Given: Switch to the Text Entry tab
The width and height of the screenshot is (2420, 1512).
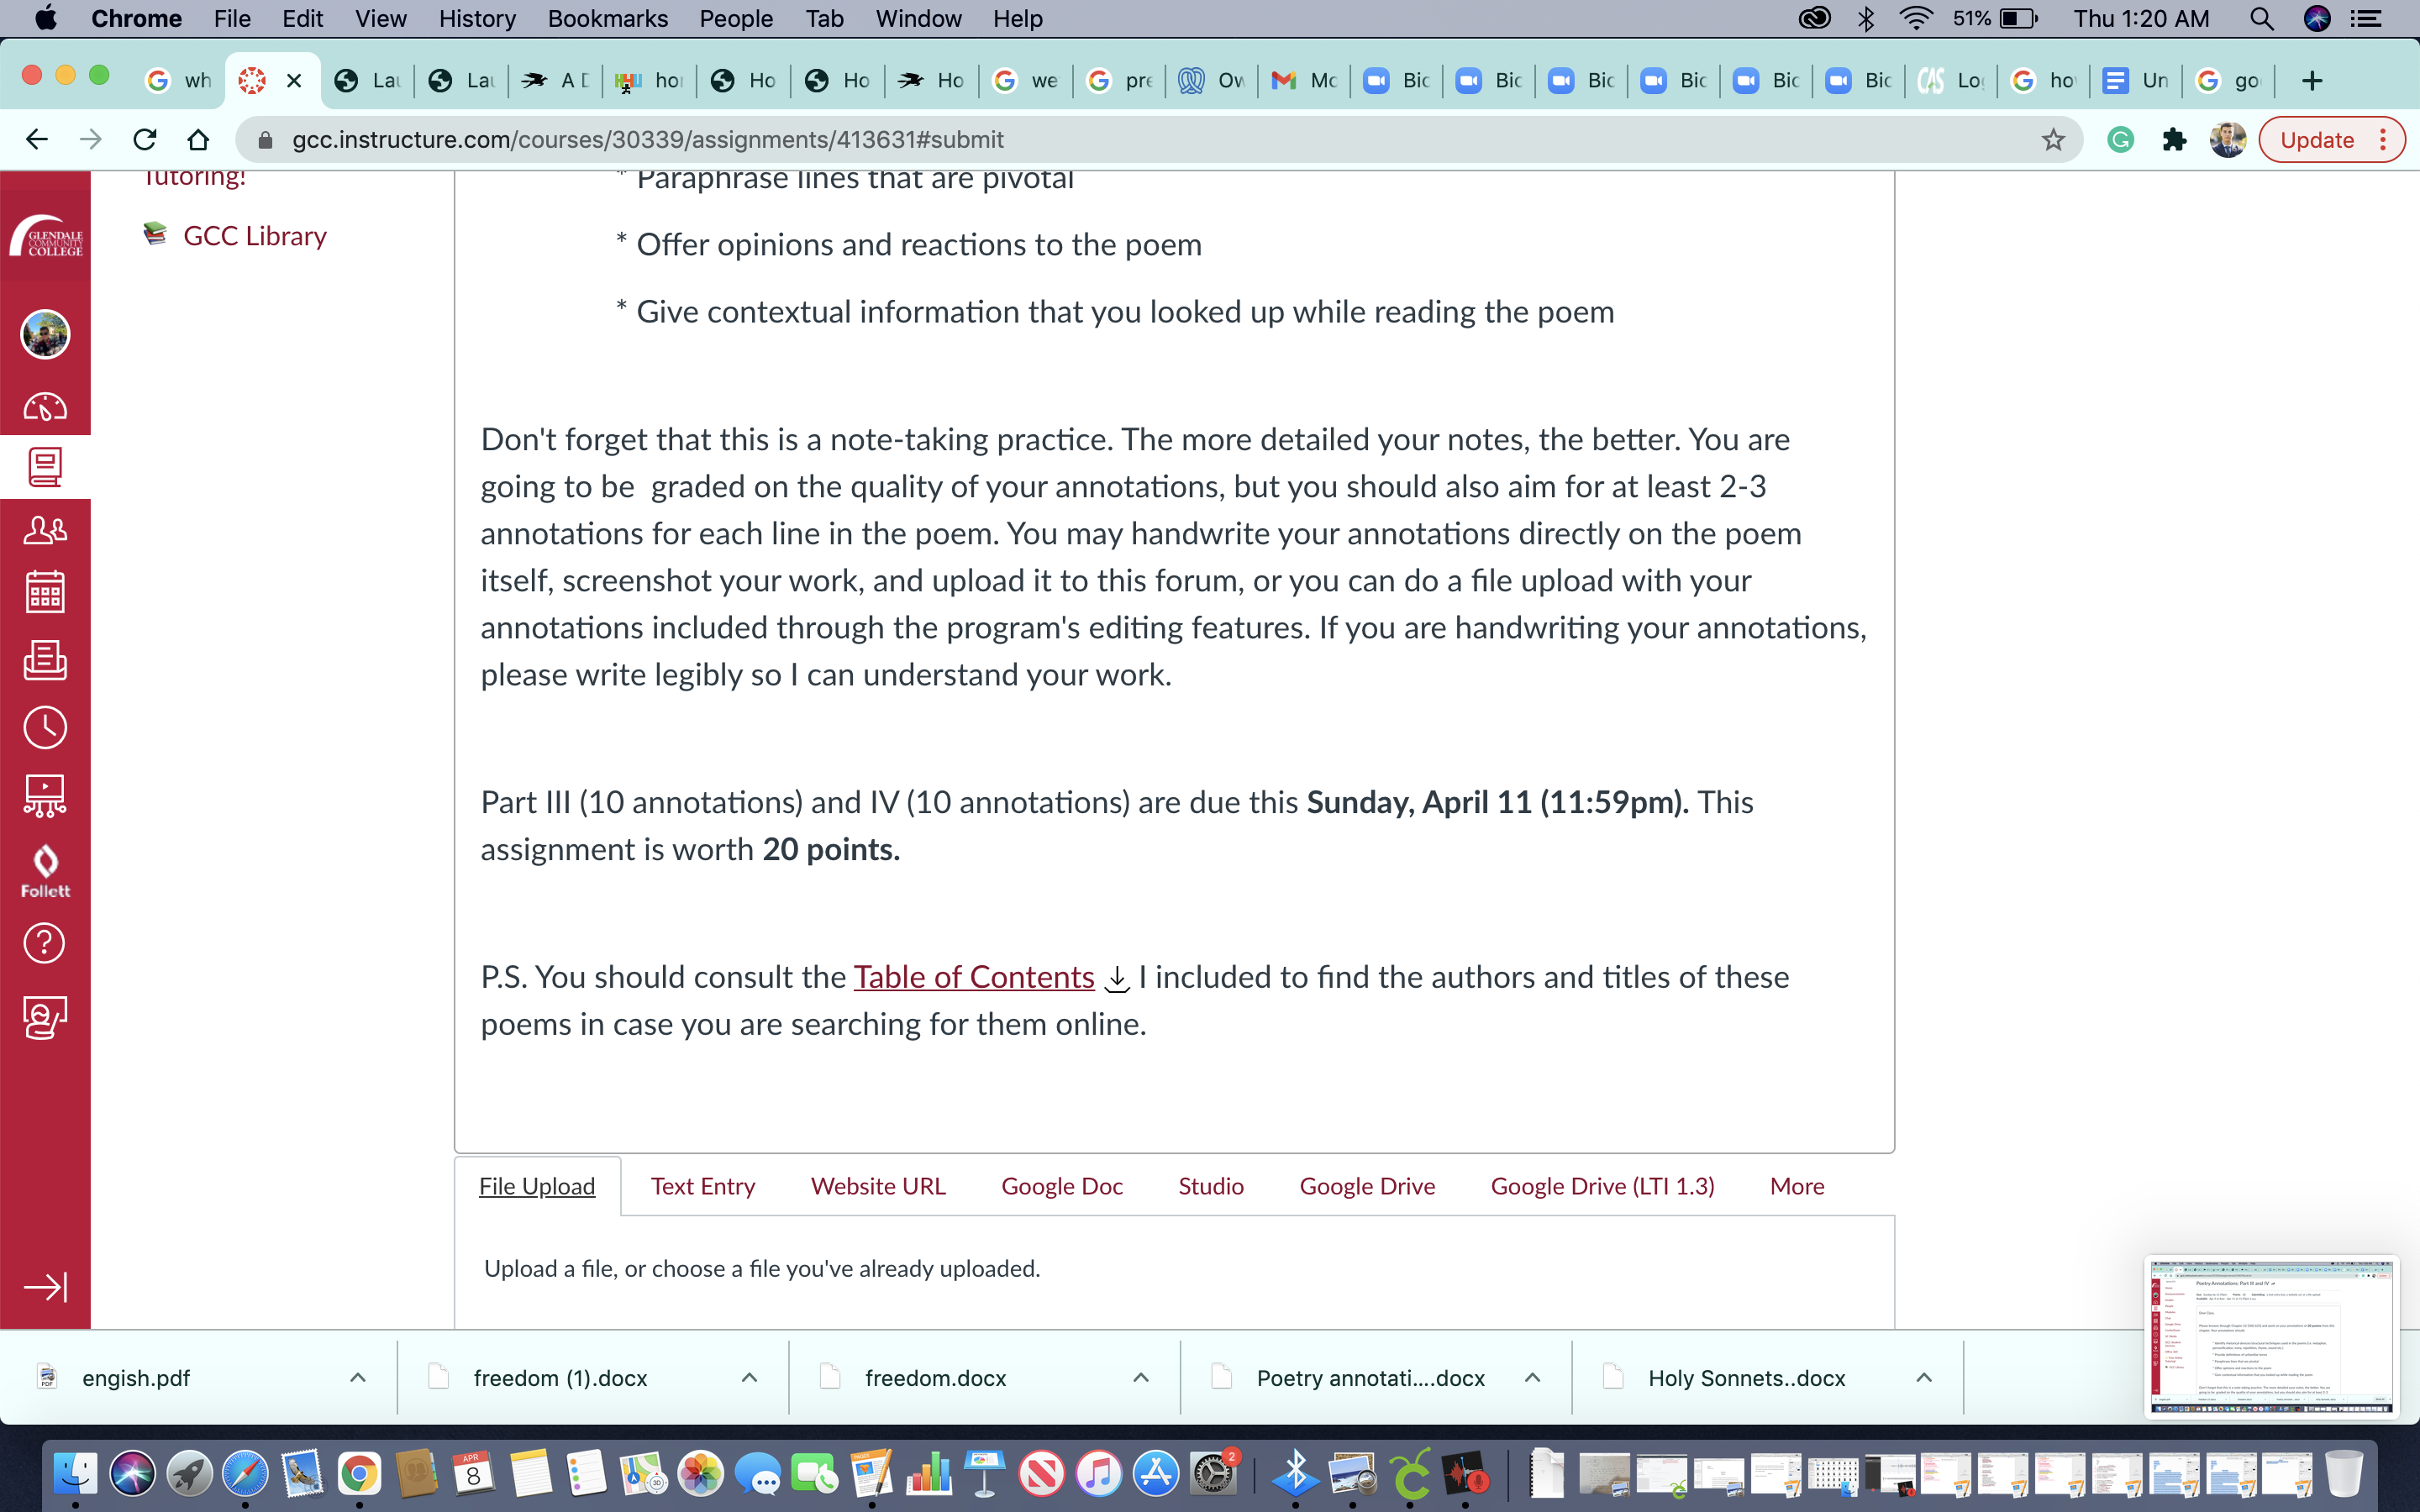Looking at the screenshot, I should tap(702, 1186).
